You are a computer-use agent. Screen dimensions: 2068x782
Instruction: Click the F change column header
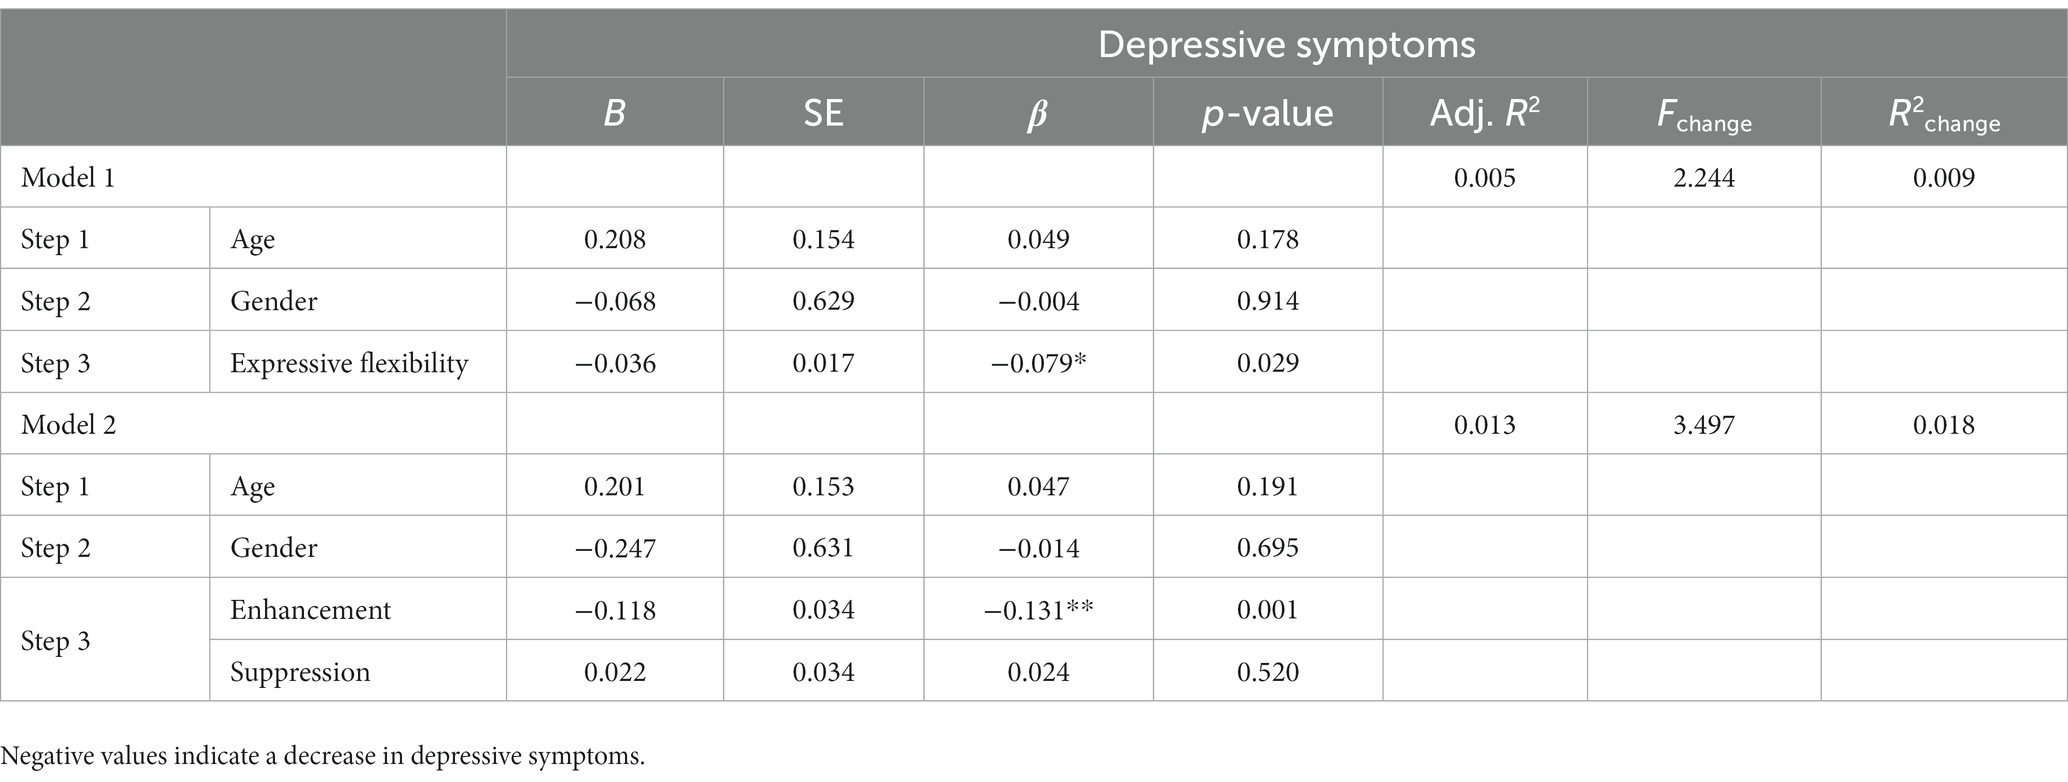[1704, 116]
